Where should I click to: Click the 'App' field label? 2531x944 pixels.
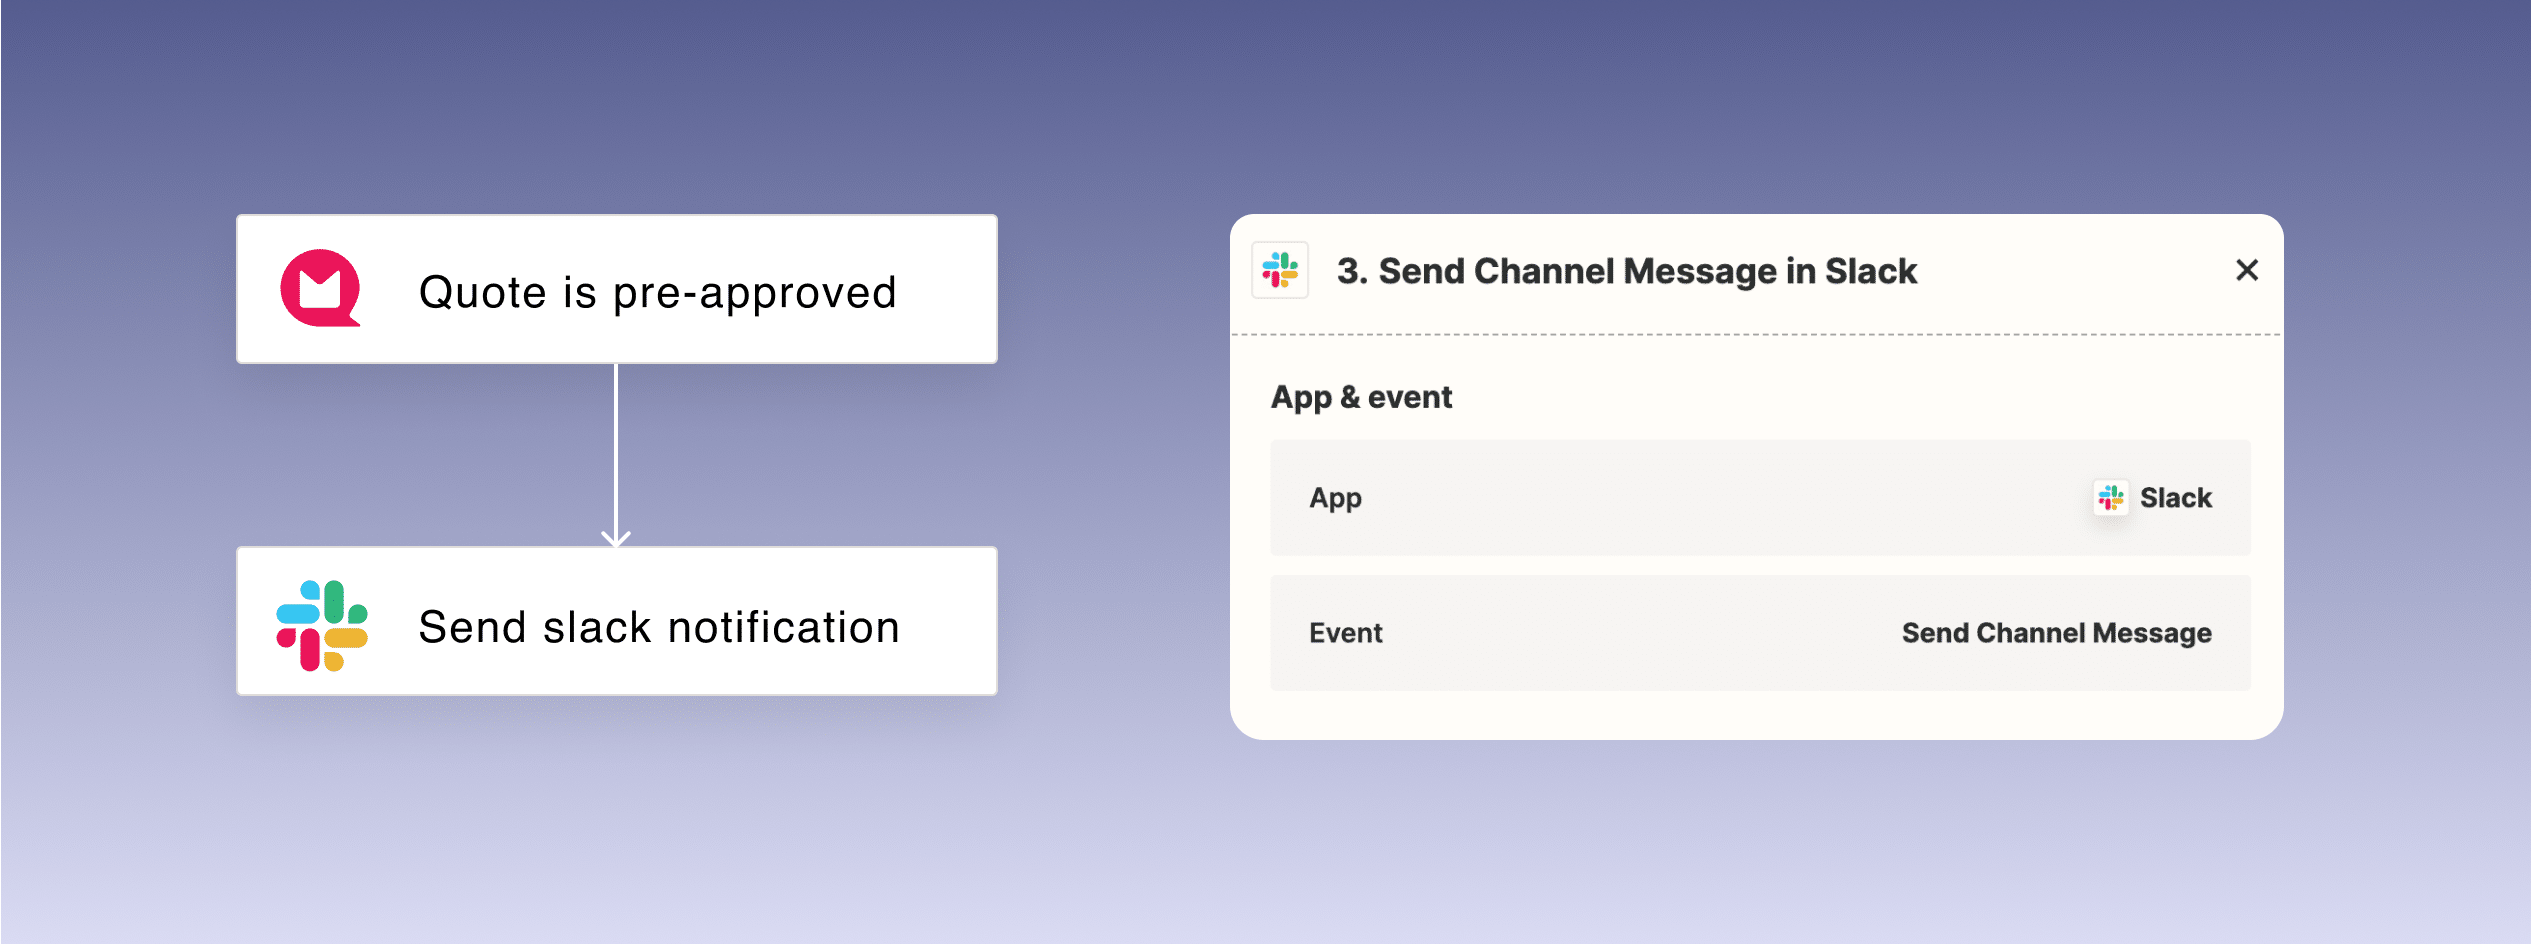coord(1336,498)
